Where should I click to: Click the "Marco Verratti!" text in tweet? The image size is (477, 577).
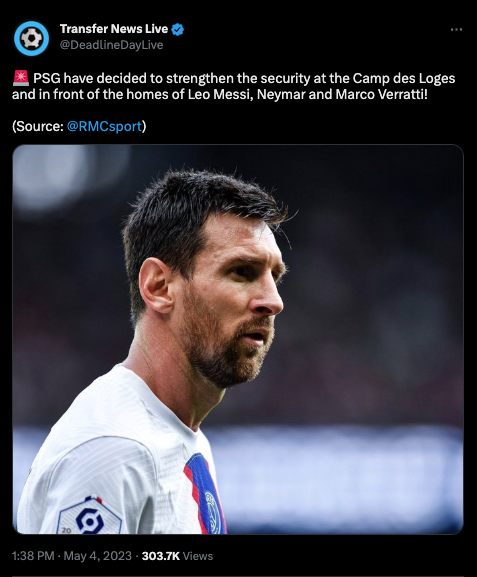[x=382, y=95]
